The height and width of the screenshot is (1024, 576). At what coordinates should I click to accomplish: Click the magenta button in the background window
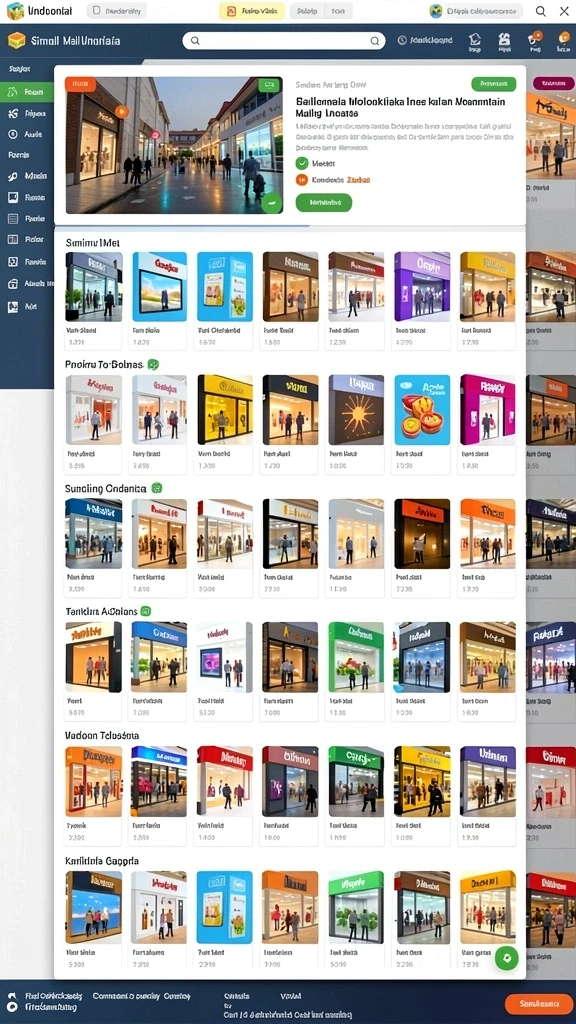[553, 84]
